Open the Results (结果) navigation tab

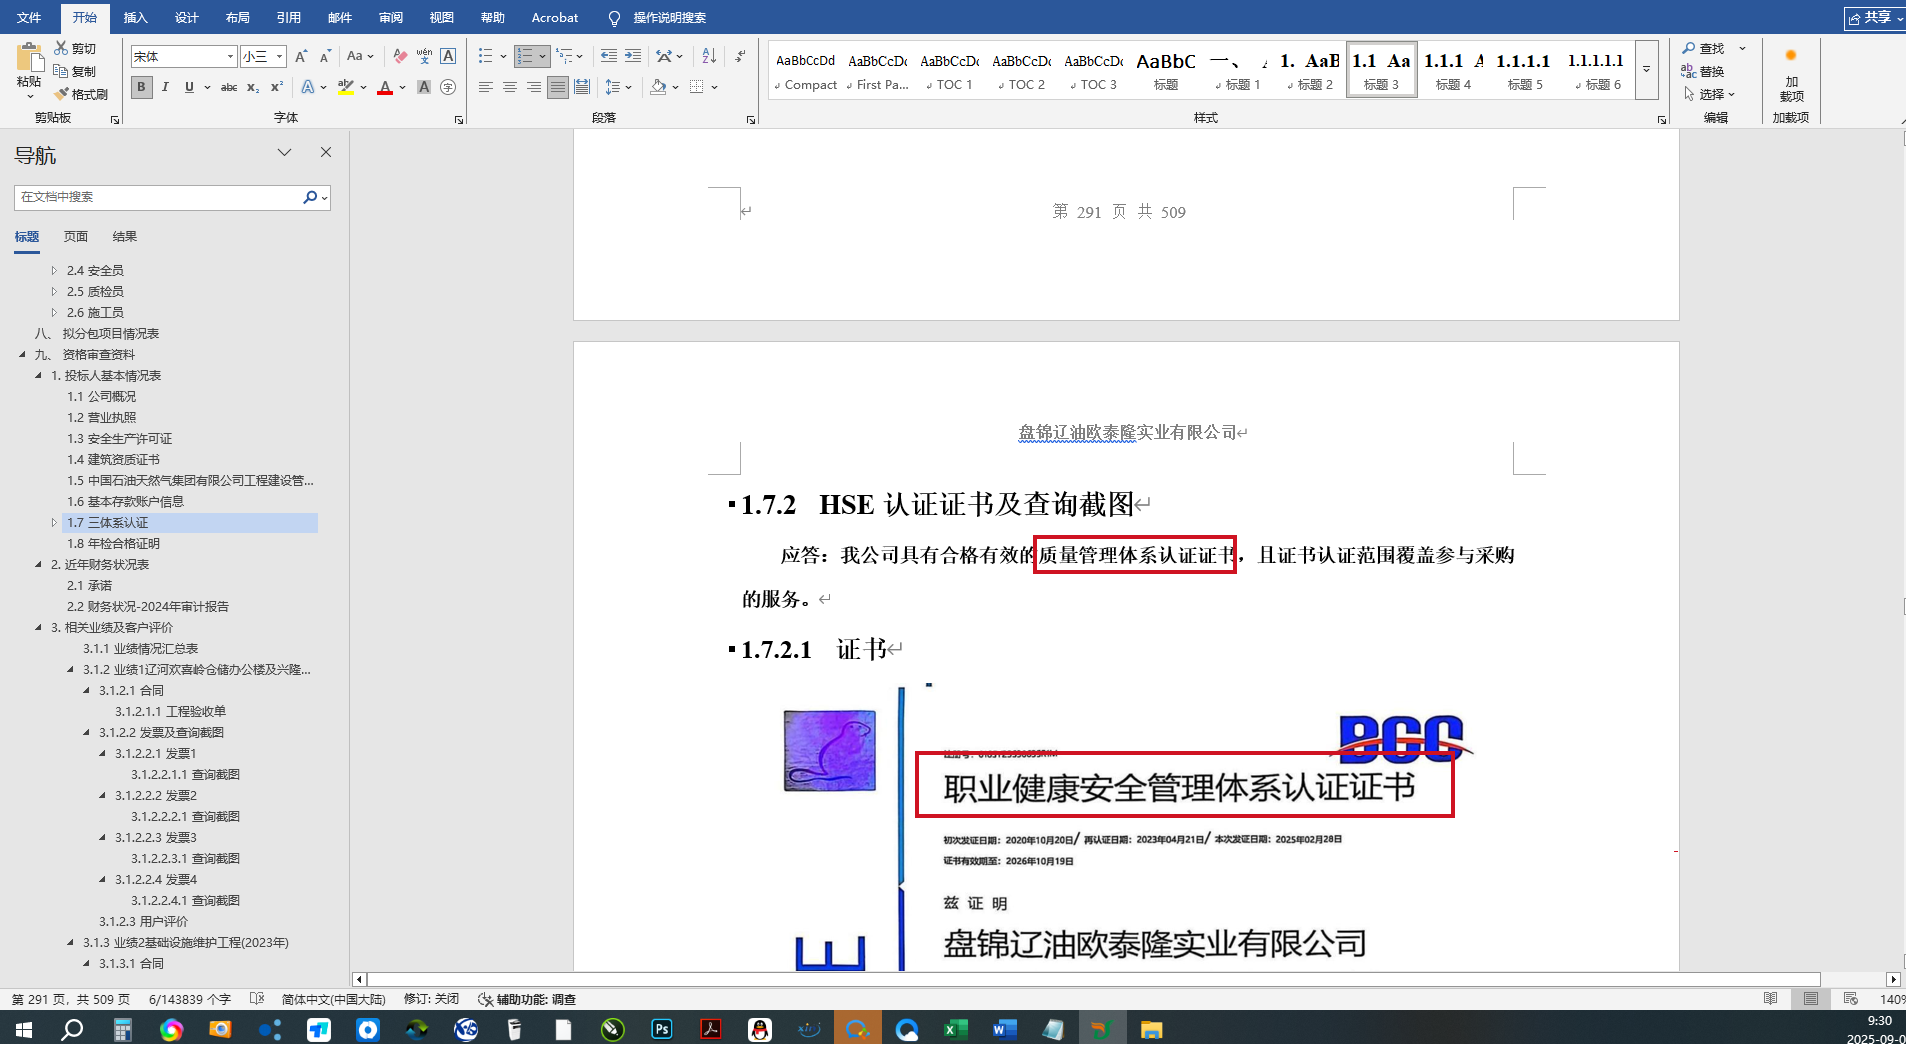tap(125, 236)
